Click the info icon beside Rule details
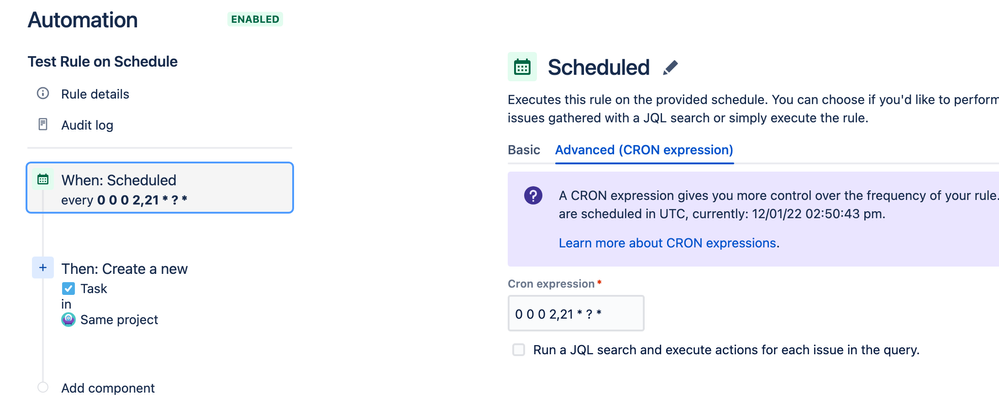999x409 pixels. tap(43, 94)
